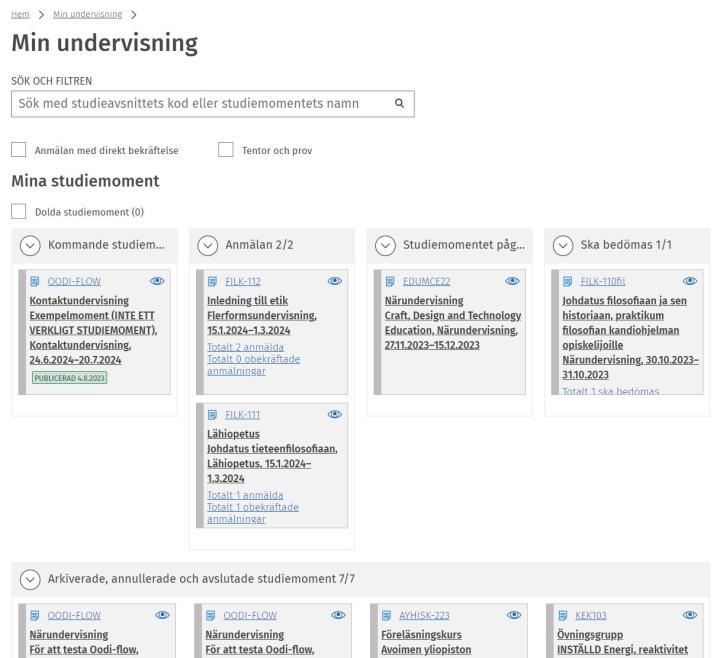Toggle visibility of the EDUMCE22 card
720x658 pixels.
[x=512, y=282]
